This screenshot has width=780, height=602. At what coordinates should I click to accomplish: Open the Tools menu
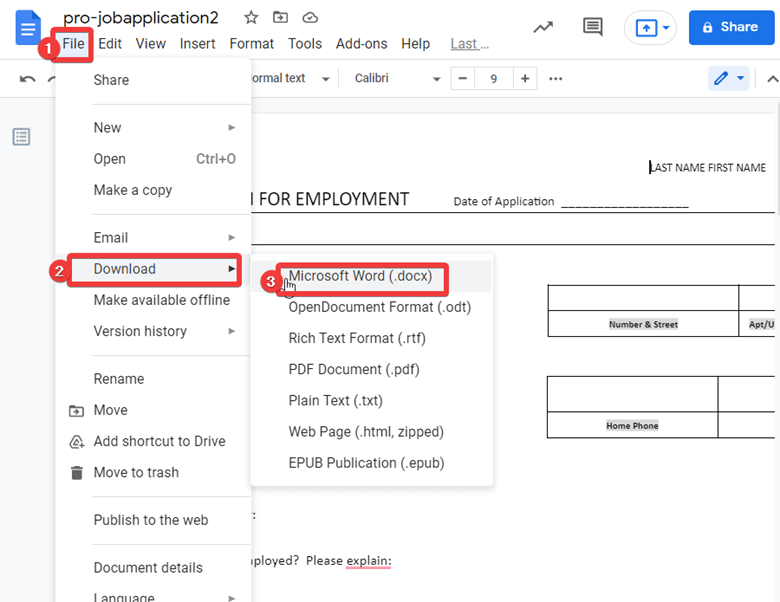(x=305, y=44)
